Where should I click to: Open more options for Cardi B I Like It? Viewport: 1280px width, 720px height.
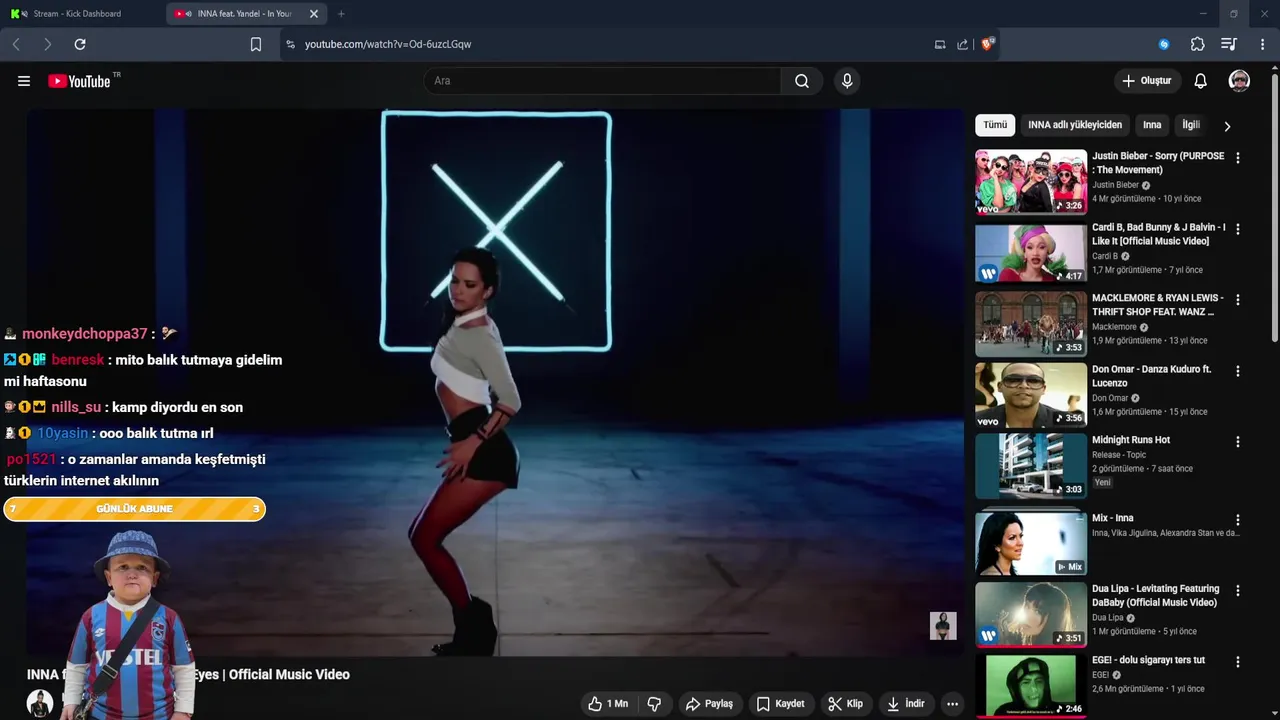[x=1238, y=229]
